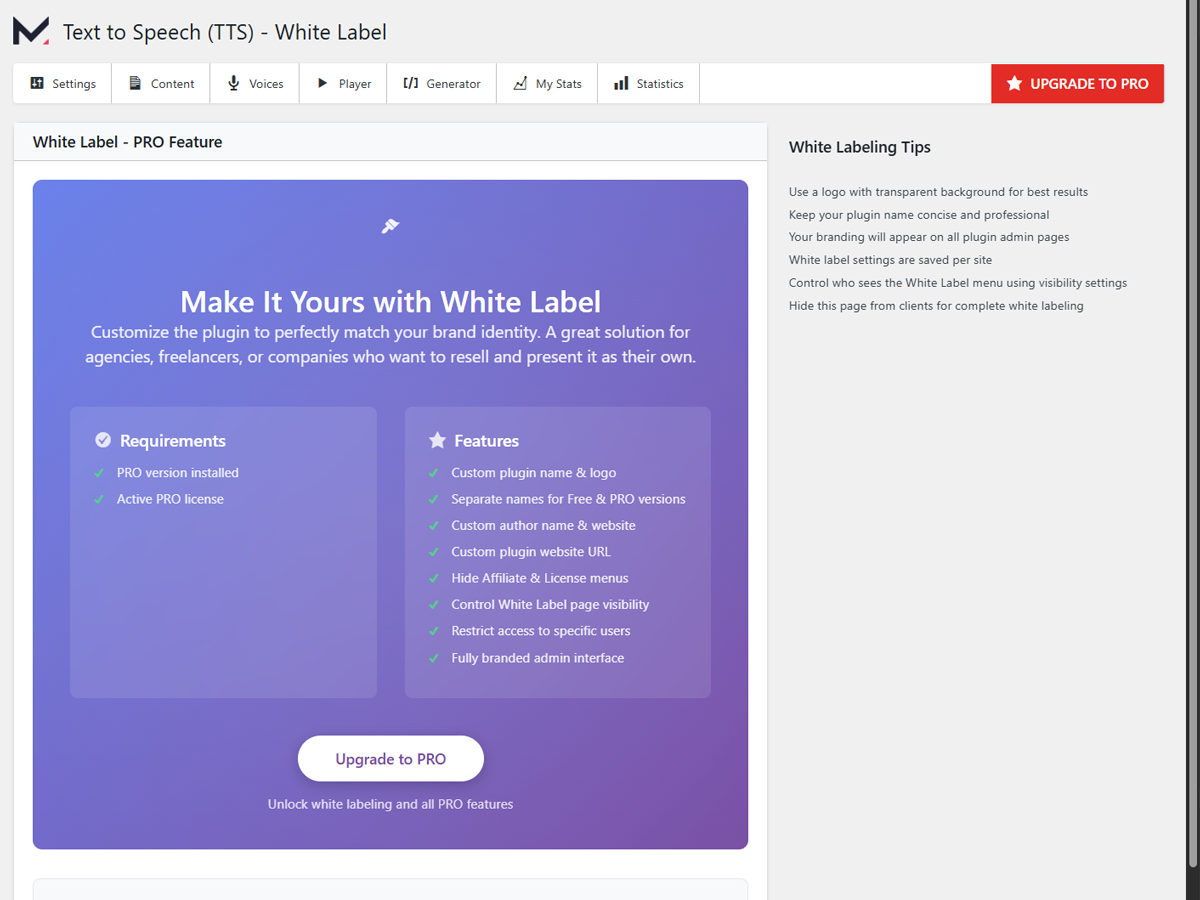Click the Features star icon
This screenshot has height=900, width=1200.
pyautogui.click(x=437, y=440)
